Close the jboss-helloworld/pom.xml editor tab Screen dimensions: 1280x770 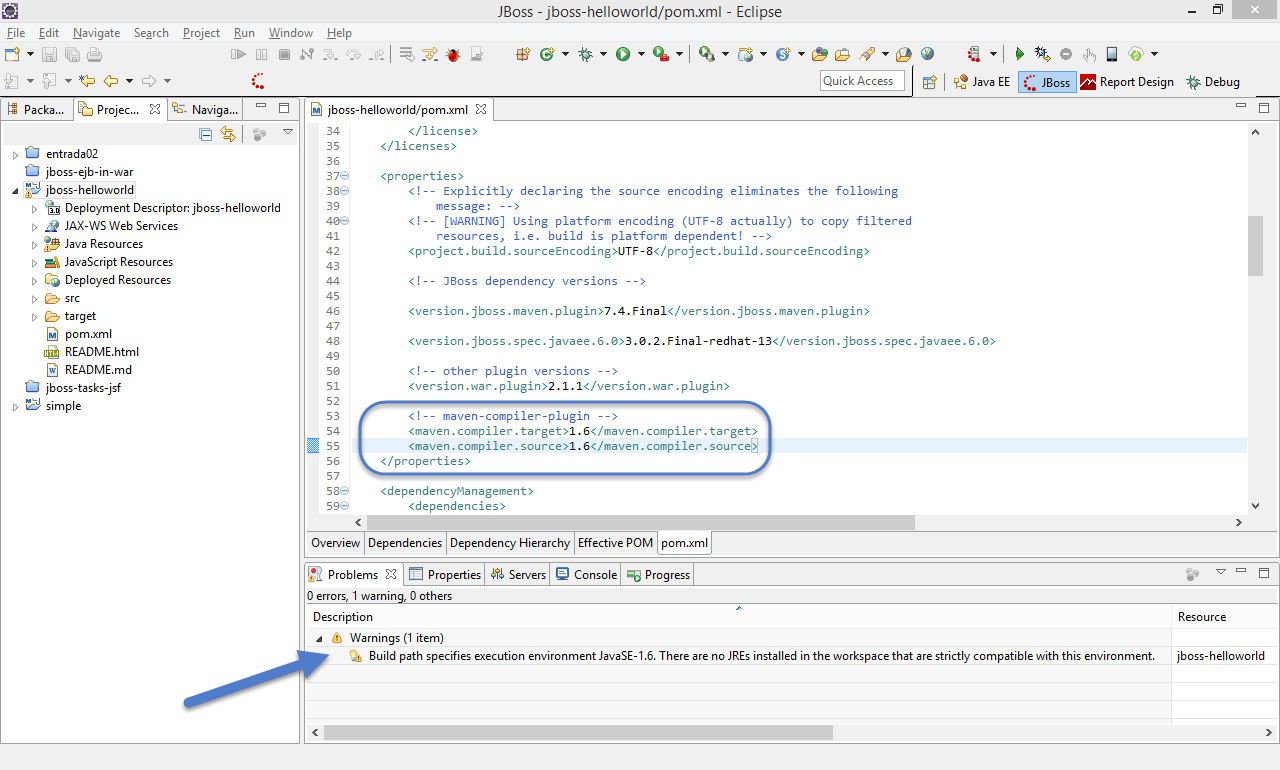480,109
